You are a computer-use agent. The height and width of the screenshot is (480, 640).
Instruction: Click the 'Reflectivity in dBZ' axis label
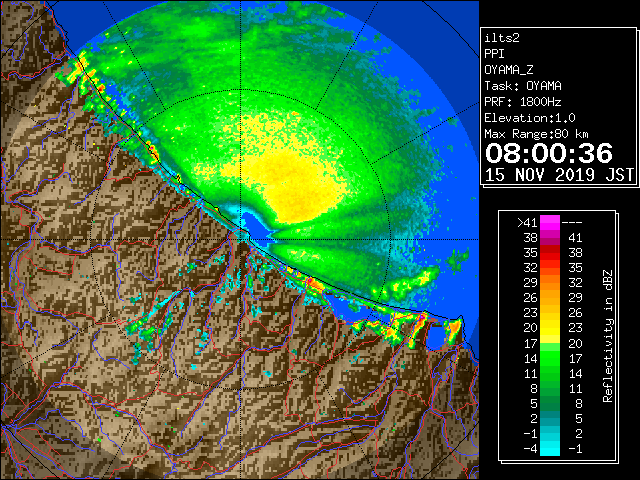pyautogui.click(x=608, y=336)
